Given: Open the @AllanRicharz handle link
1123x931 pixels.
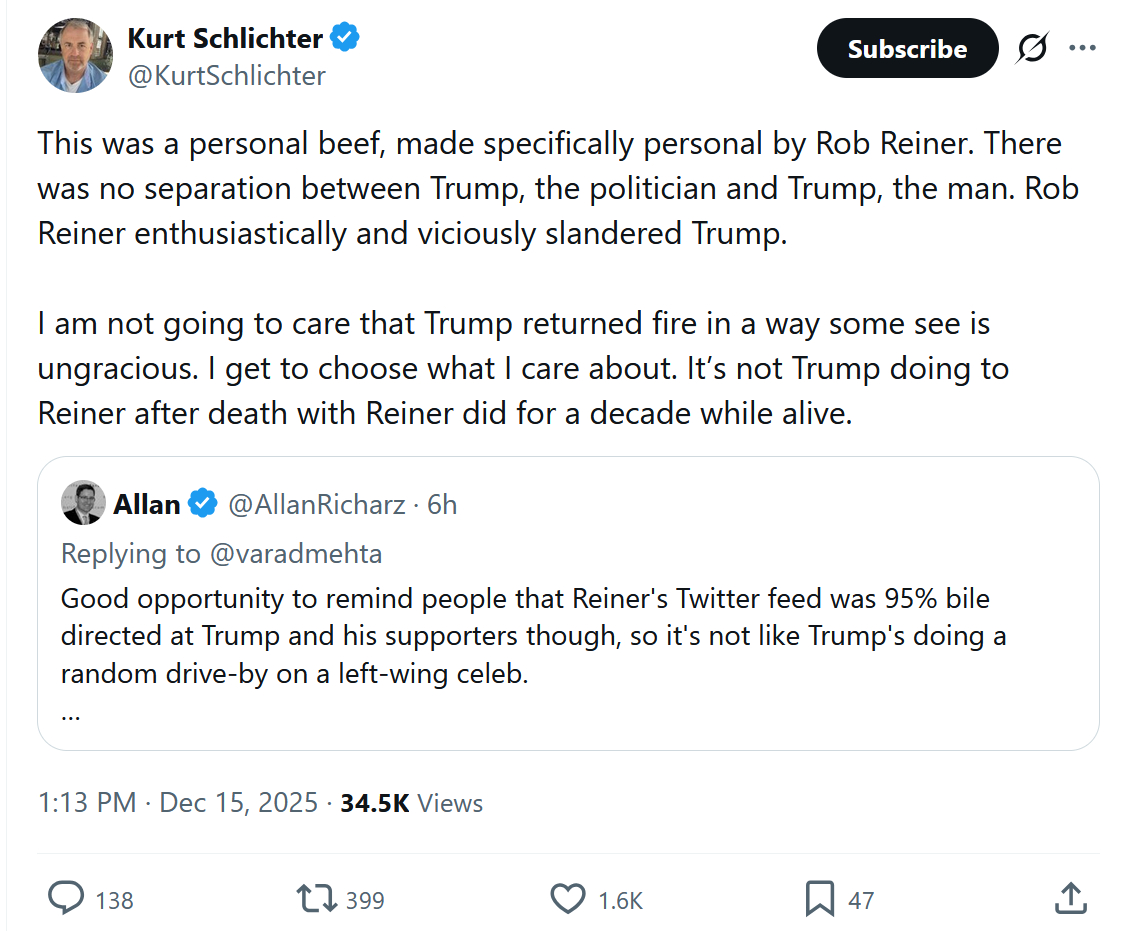Looking at the screenshot, I should click(316, 505).
